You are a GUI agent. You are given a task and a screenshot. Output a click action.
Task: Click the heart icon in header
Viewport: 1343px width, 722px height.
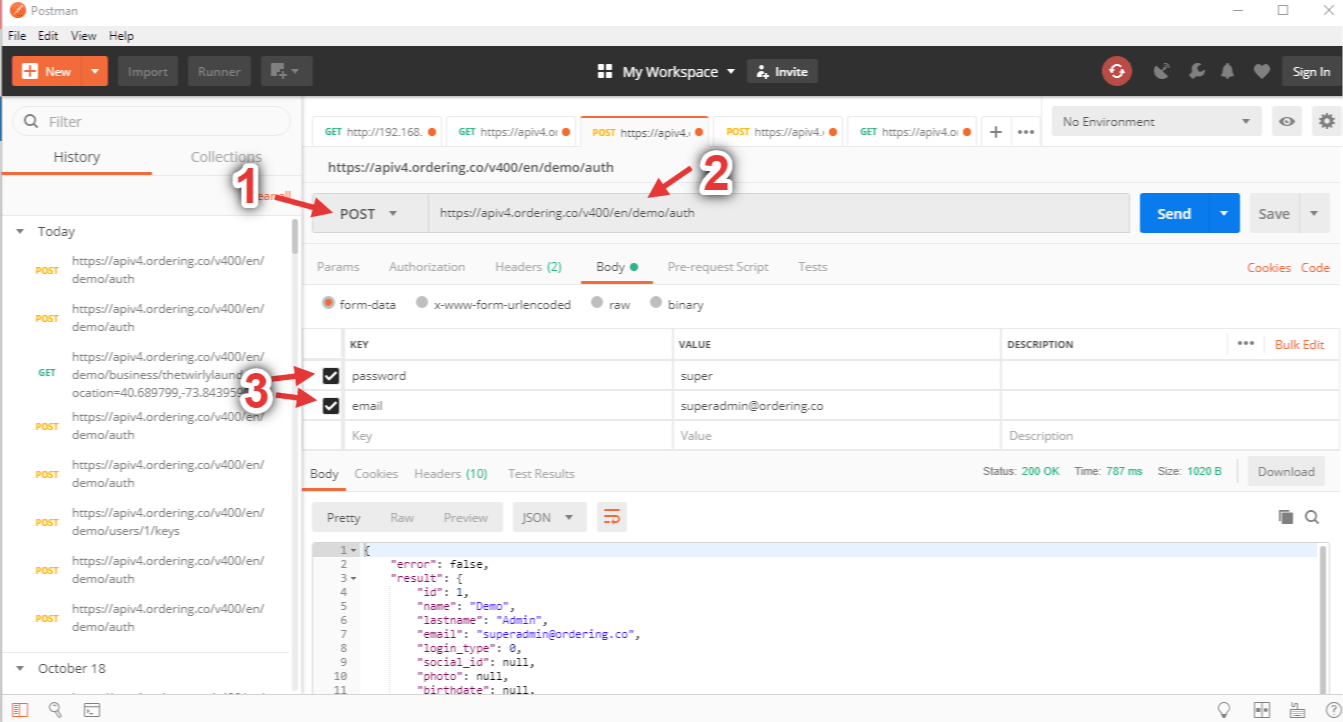click(1262, 71)
